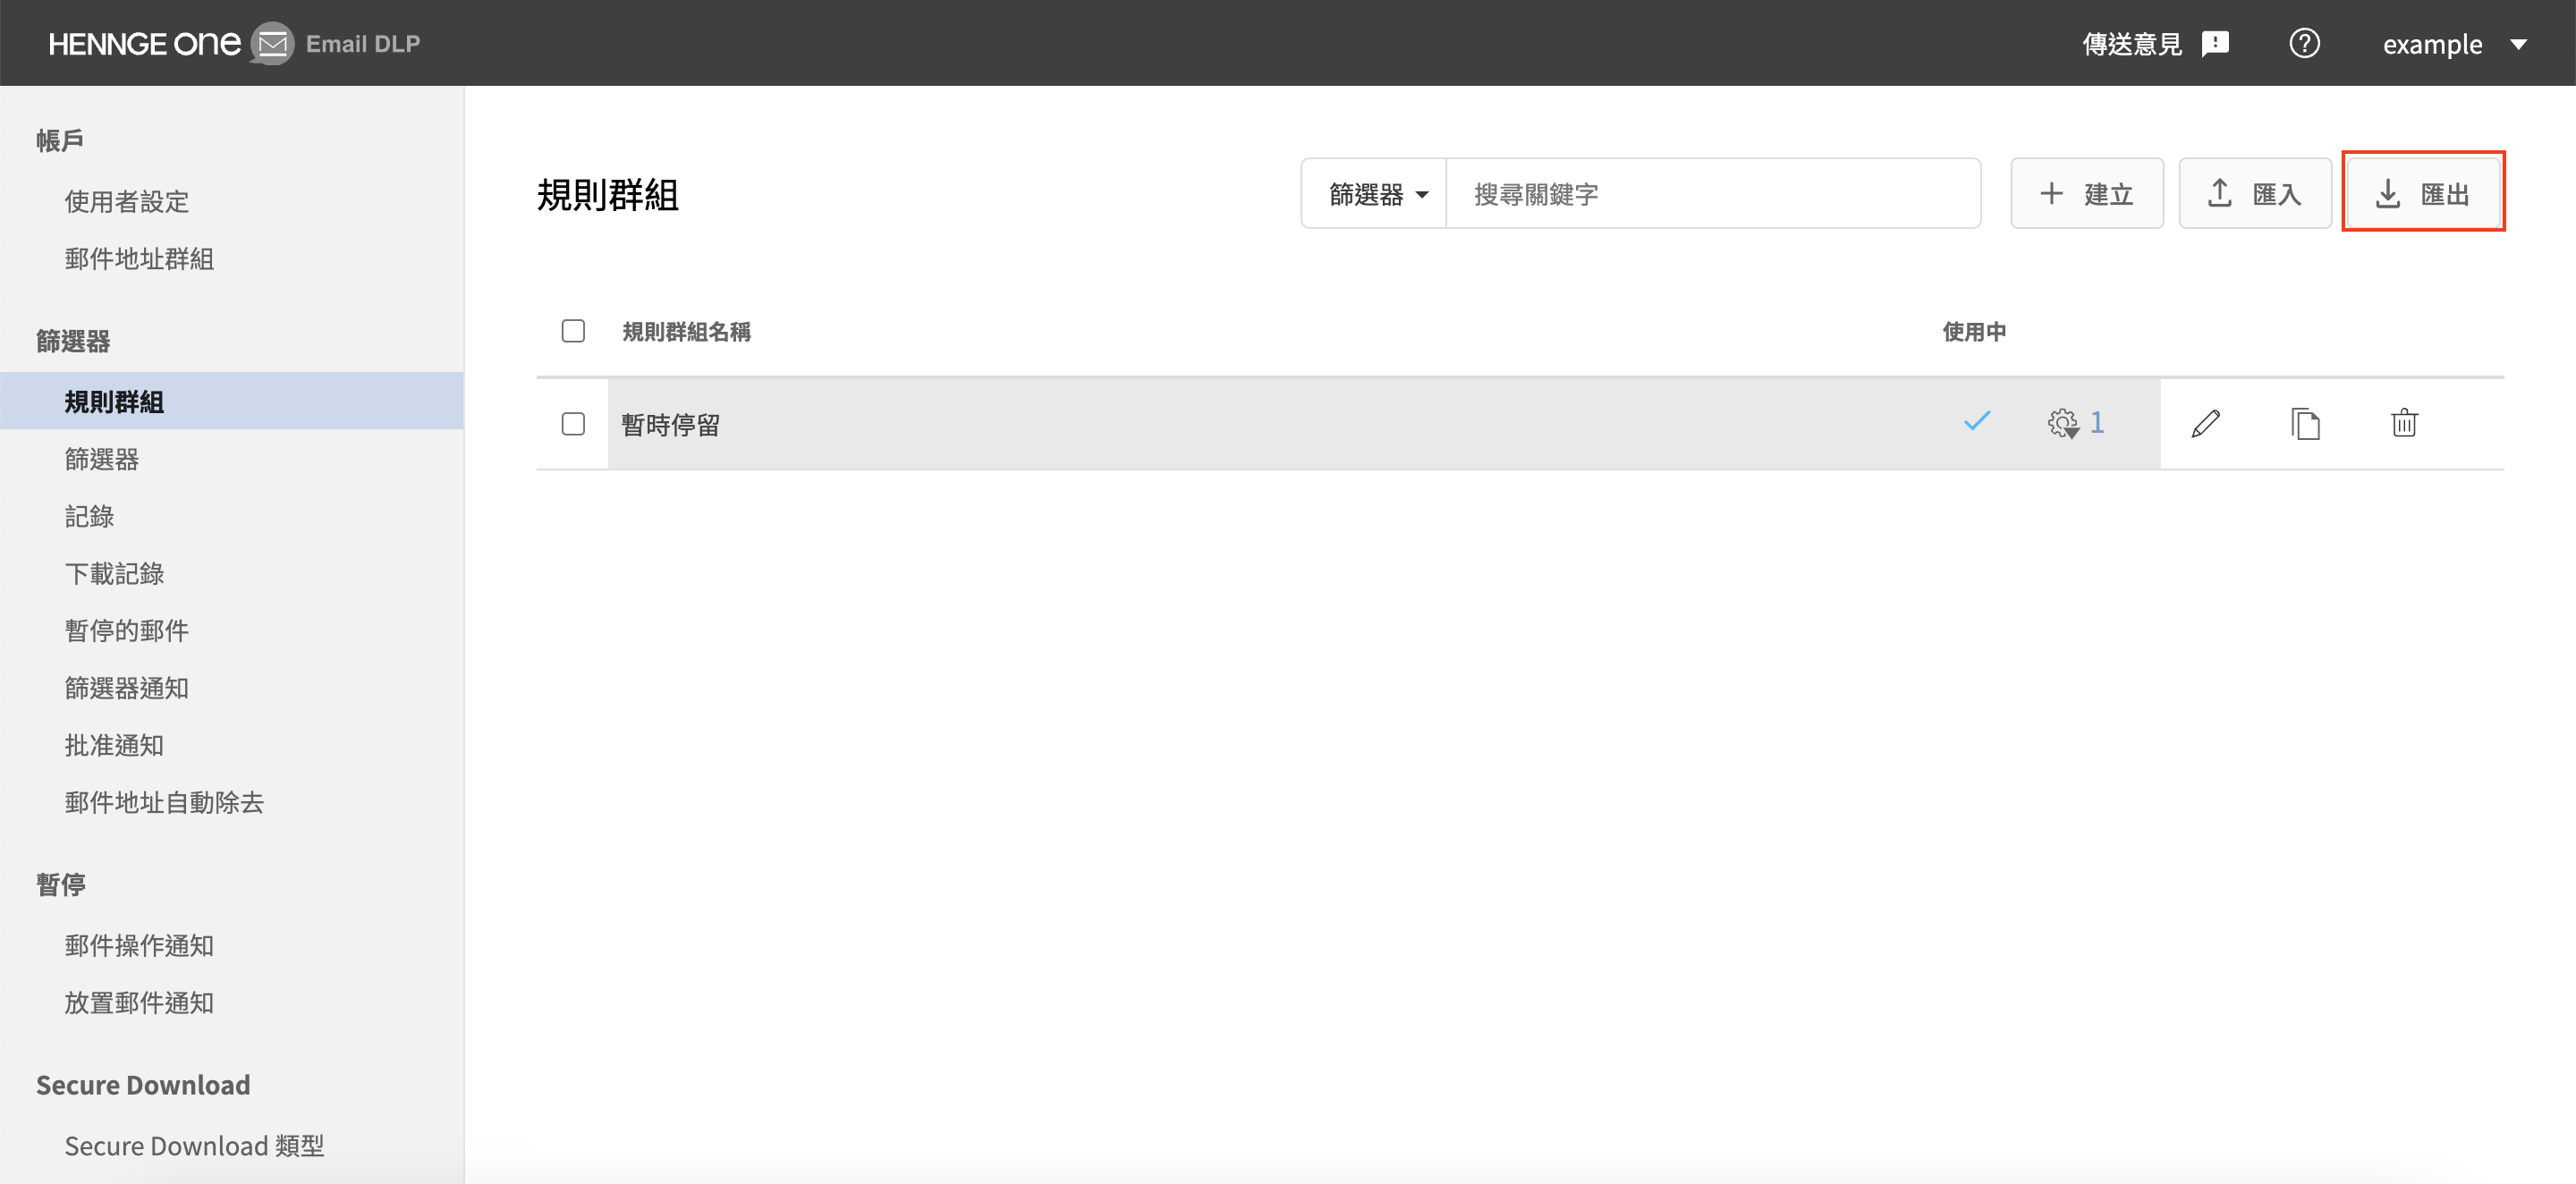Click the 暫時停留 rule group name
Image resolution: width=2576 pixels, height=1184 pixels.
click(670, 425)
